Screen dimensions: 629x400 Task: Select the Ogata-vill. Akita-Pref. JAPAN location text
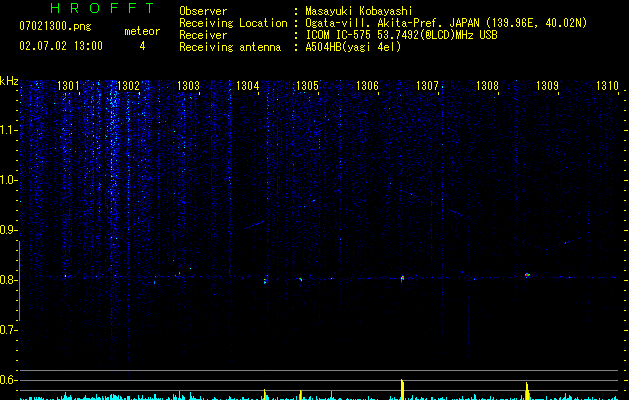click(x=446, y=23)
